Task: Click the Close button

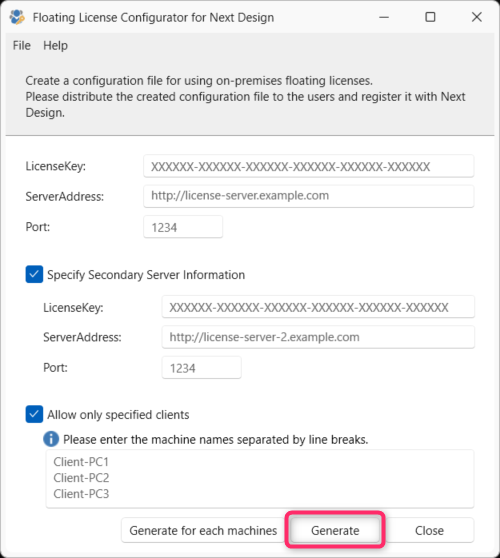Action: [x=429, y=530]
